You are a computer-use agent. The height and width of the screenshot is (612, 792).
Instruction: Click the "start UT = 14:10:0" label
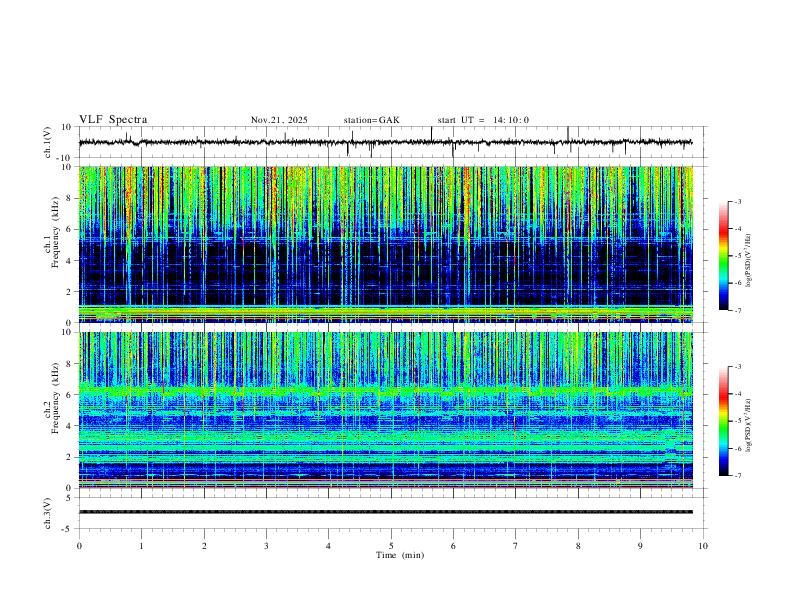pyautogui.click(x=483, y=120)
